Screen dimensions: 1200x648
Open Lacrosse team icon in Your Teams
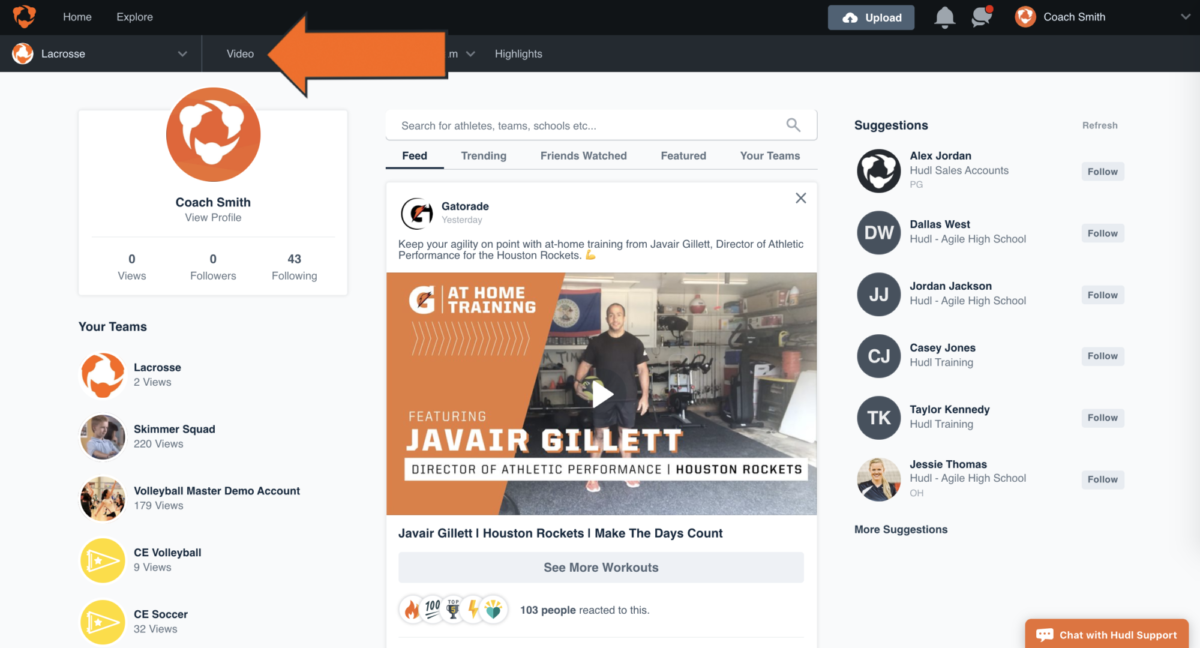(102, 375)
